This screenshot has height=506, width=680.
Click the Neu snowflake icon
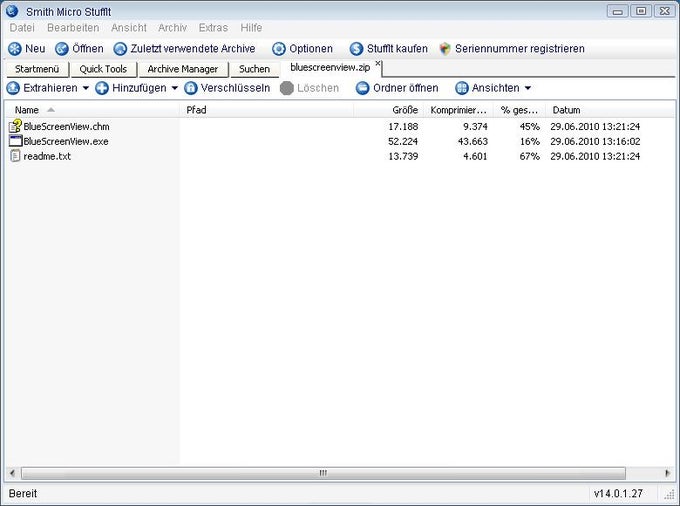tap(15, 49)
